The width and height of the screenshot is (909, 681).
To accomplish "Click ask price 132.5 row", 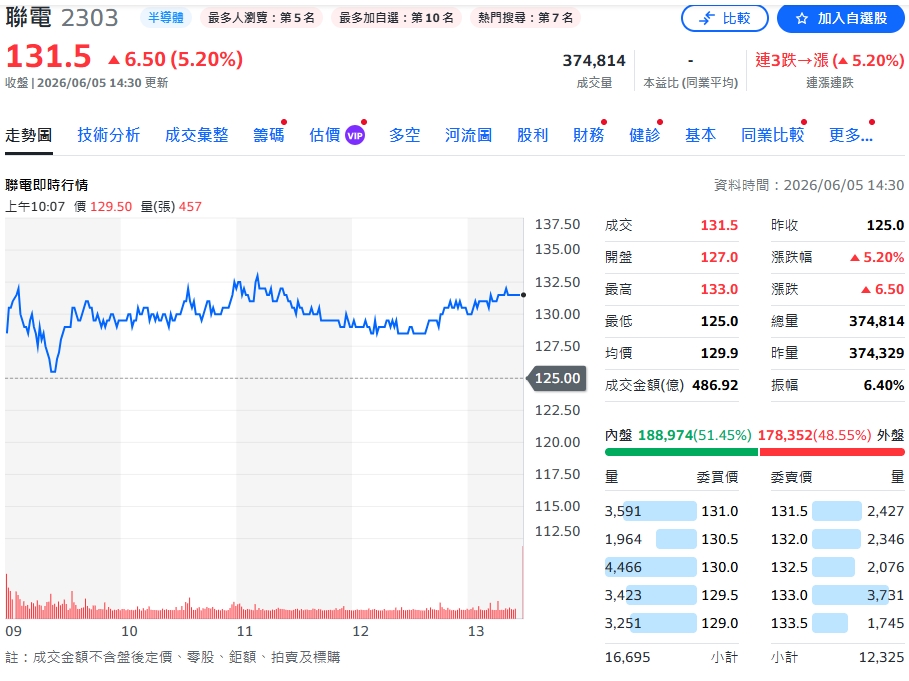I will click(x=838, y=567).
